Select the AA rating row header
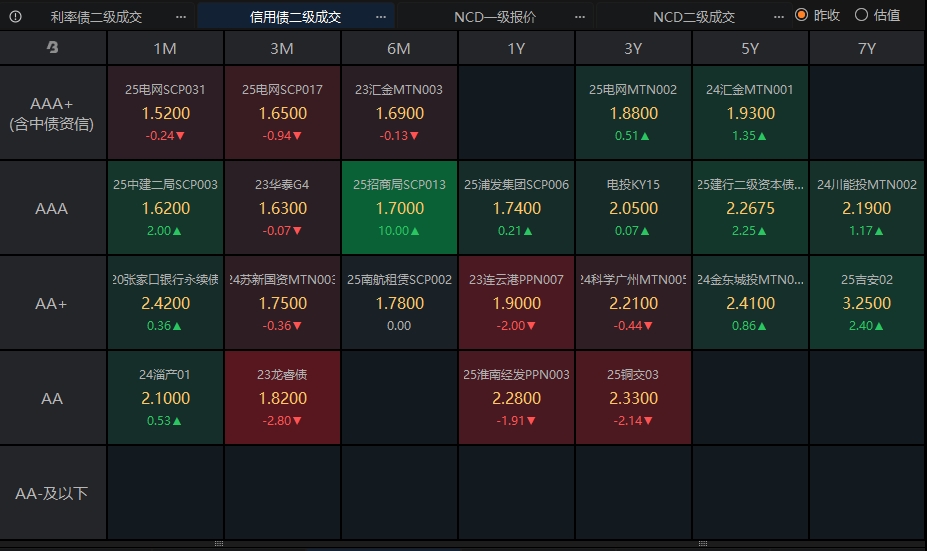927x551 pixels. pyautogui.click(x=53, y=398)
